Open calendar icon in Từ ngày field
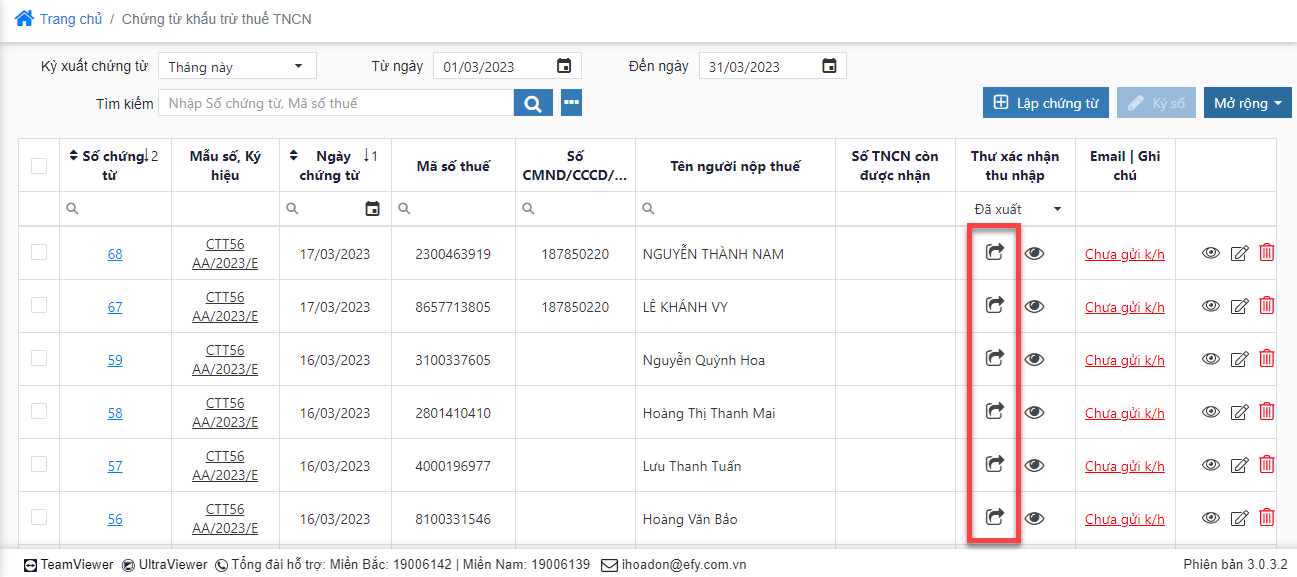Viewport: 1297px width, 577px height. (x=564, y=66)
